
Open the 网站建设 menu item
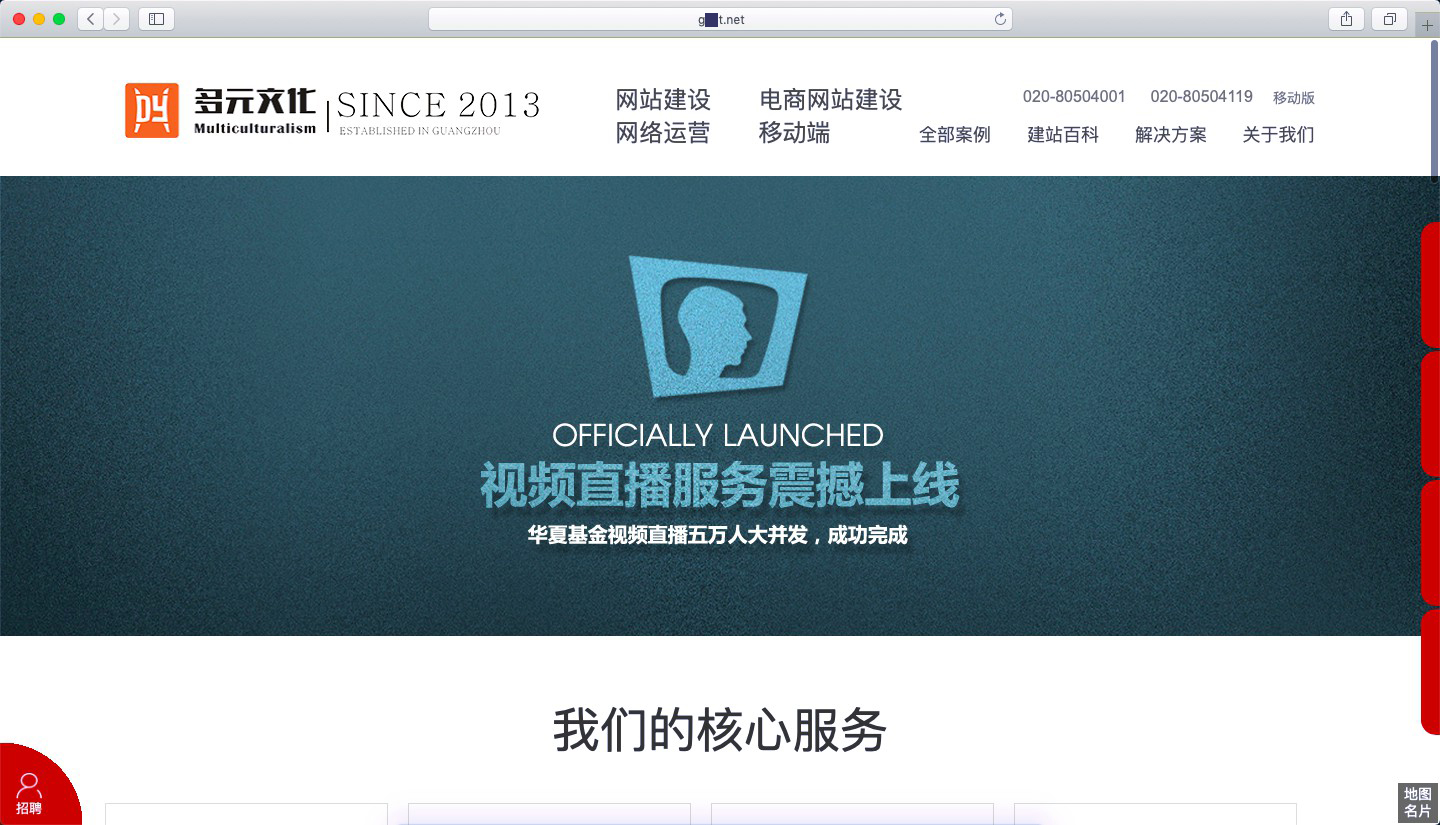(663, 100)
